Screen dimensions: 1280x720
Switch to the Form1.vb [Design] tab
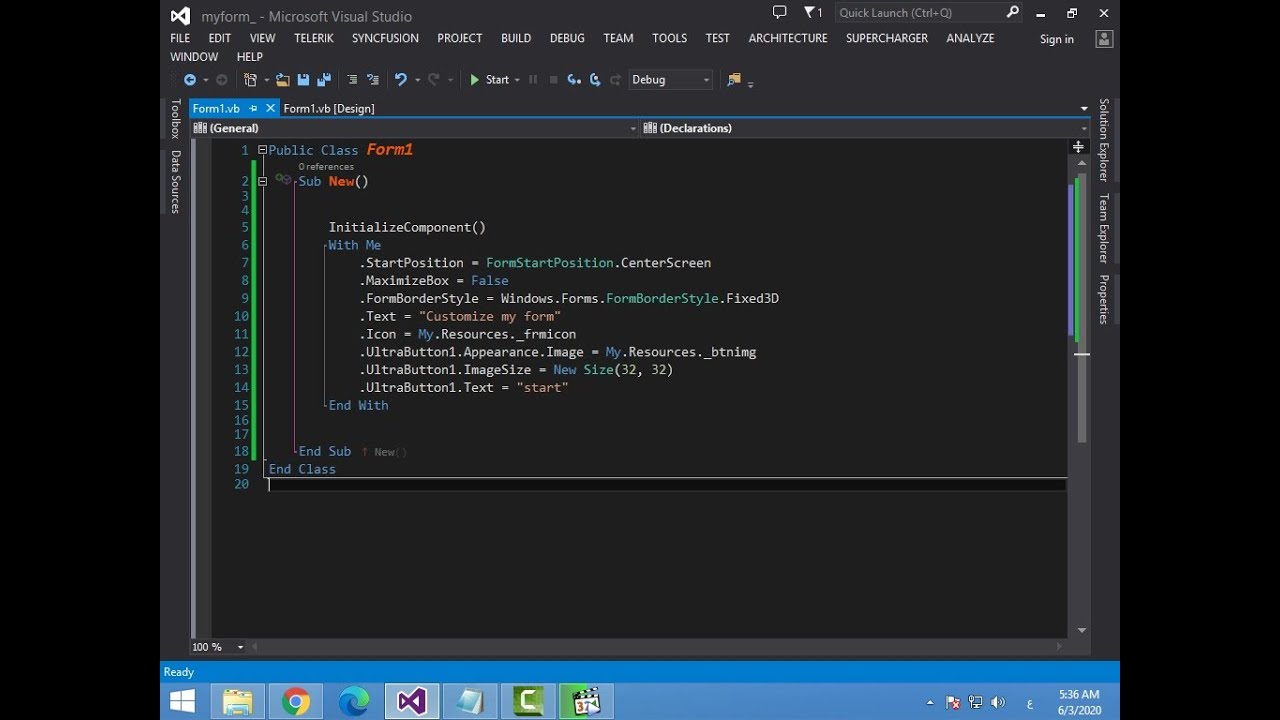329,108
